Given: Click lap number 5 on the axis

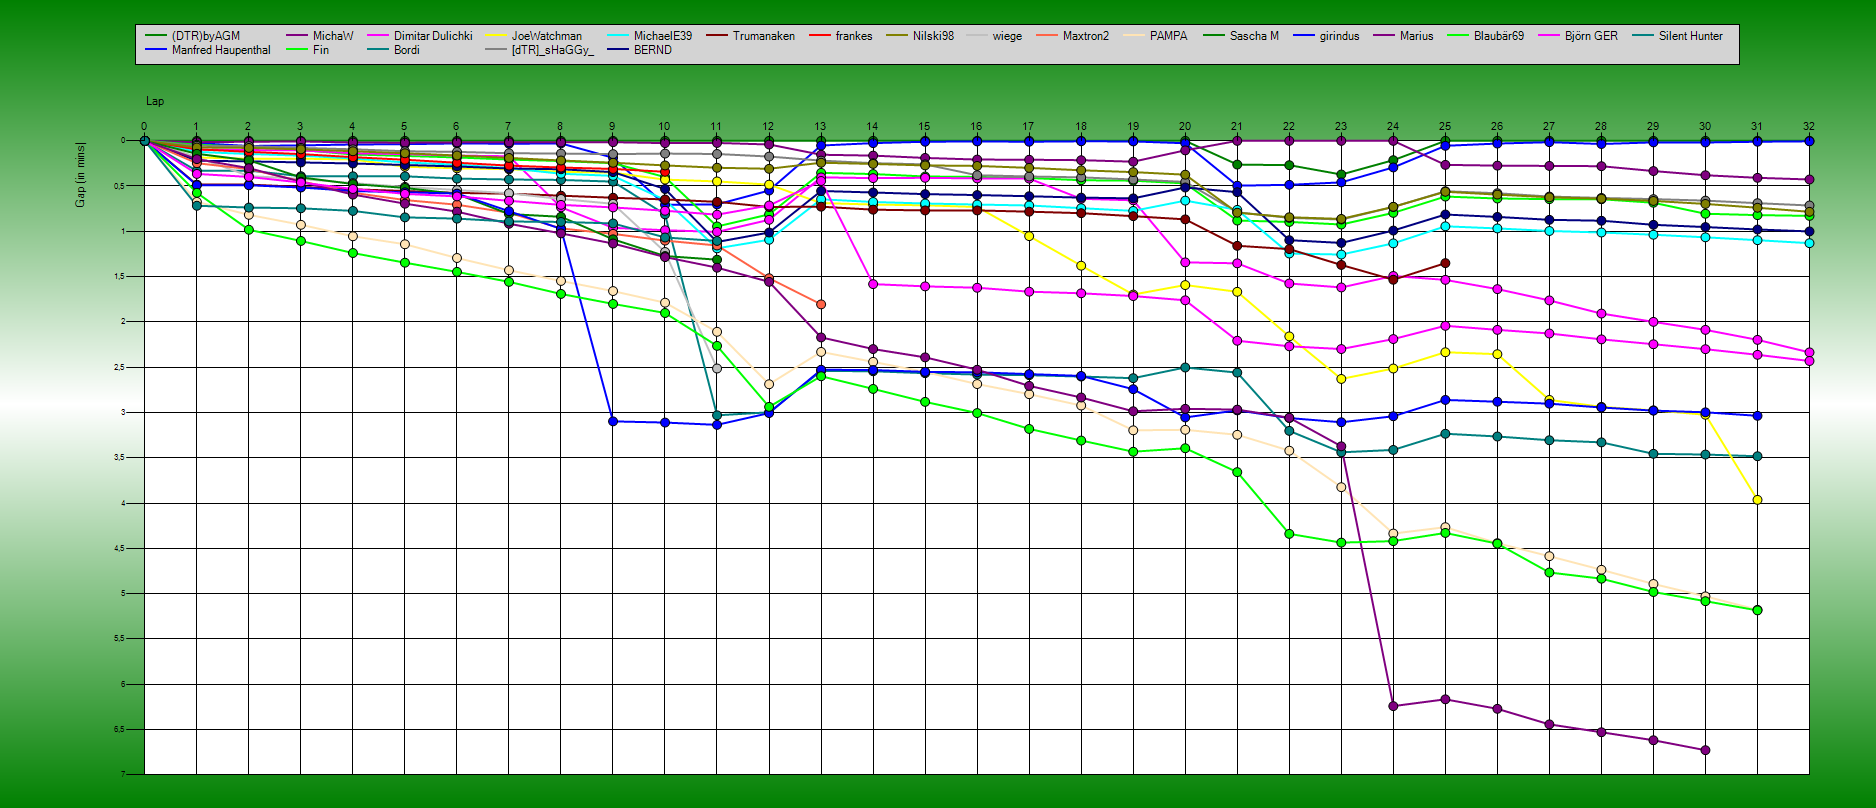Looking at the screenshot, I should point(404,127).
